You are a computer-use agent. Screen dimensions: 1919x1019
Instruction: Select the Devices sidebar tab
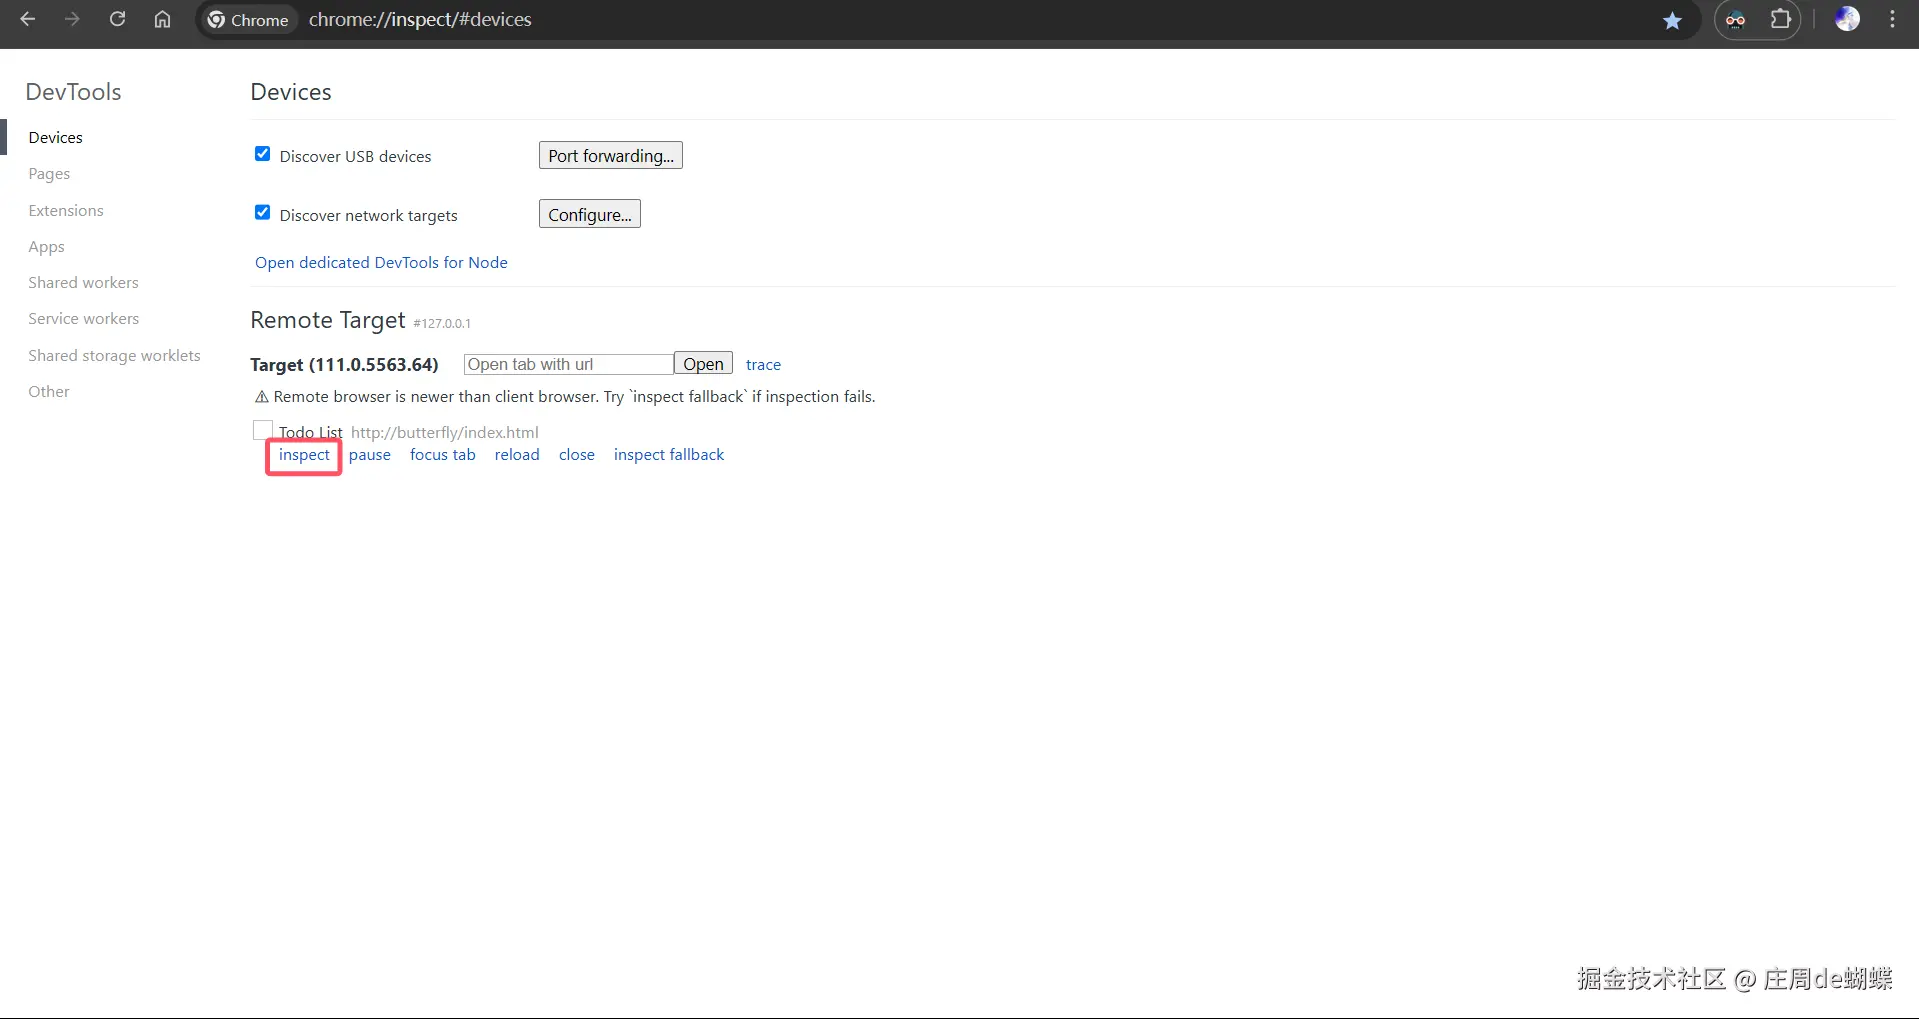56,137
